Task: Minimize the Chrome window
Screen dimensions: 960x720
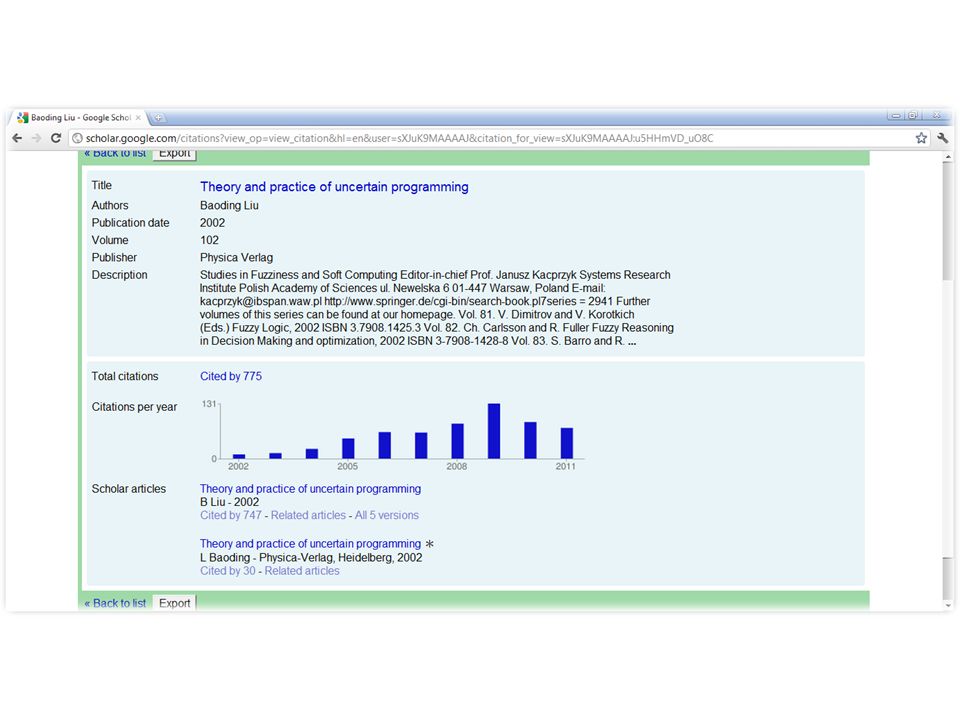Action: click(896, 115)
